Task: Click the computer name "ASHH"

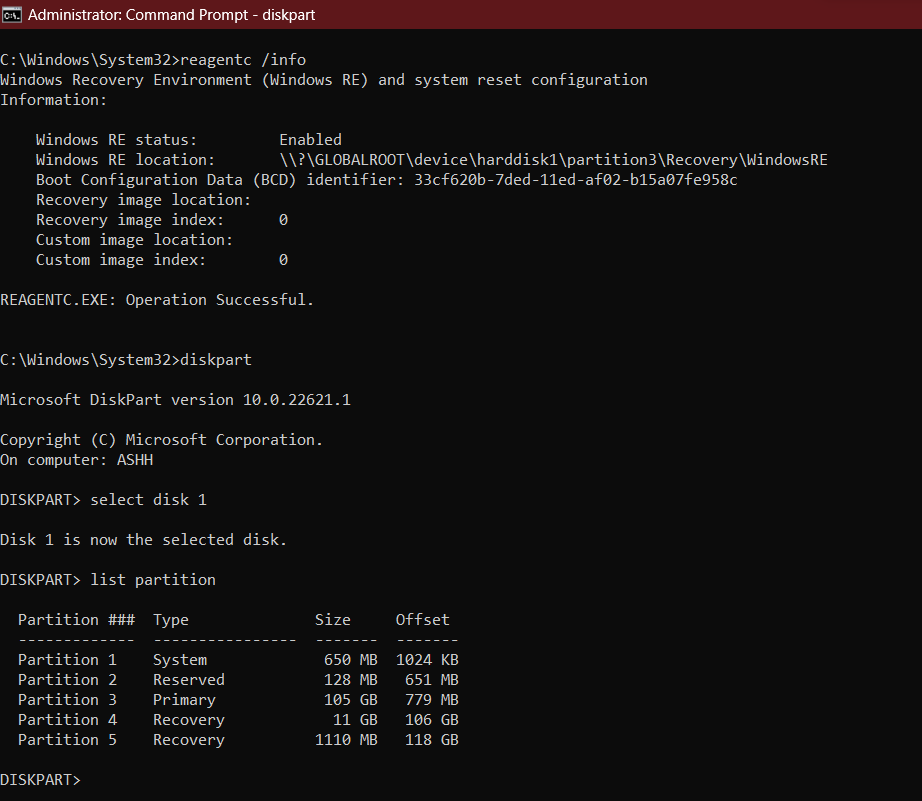Action: click(135, 460)
